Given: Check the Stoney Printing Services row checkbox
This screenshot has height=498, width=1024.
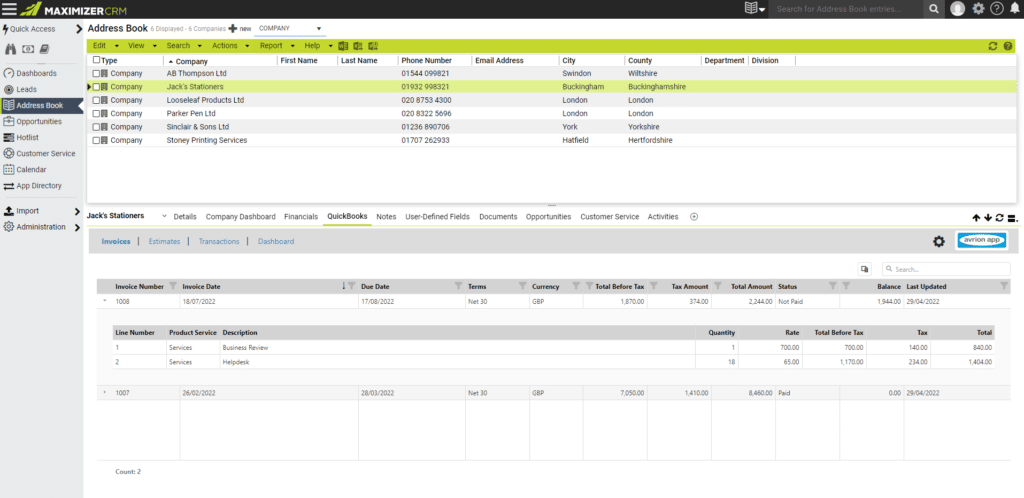Looking at the screenshot, I should click(96, 140).
